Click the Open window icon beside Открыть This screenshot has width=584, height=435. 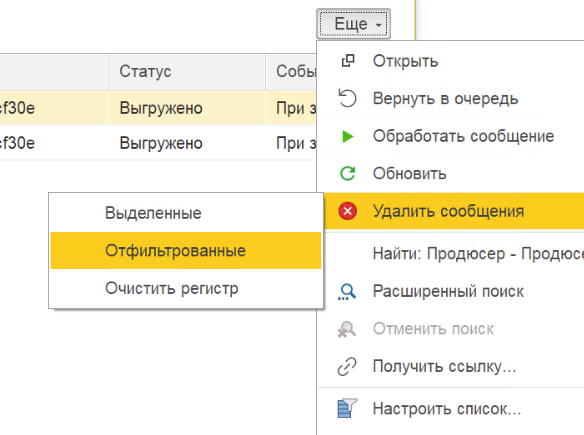coord(348,61)
